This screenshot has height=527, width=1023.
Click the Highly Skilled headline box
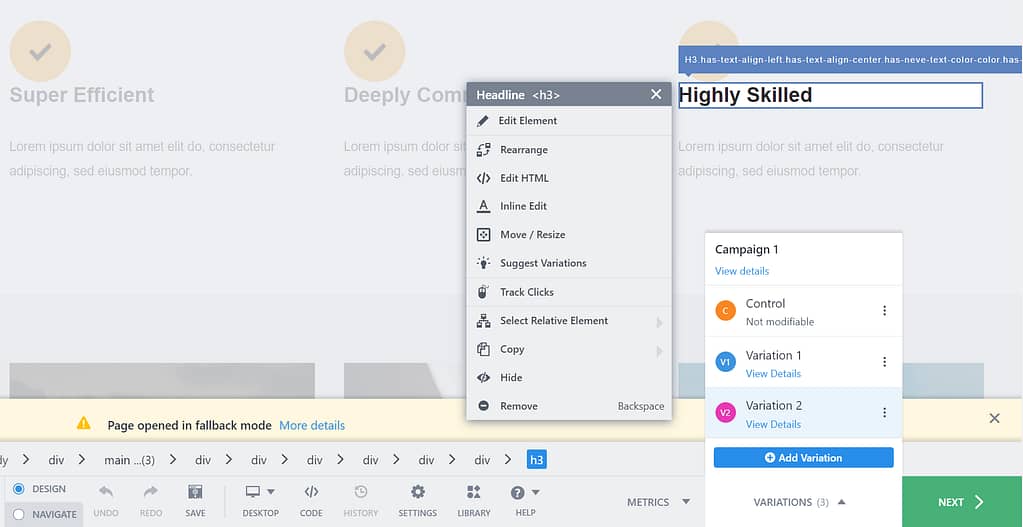pos(830,95)
